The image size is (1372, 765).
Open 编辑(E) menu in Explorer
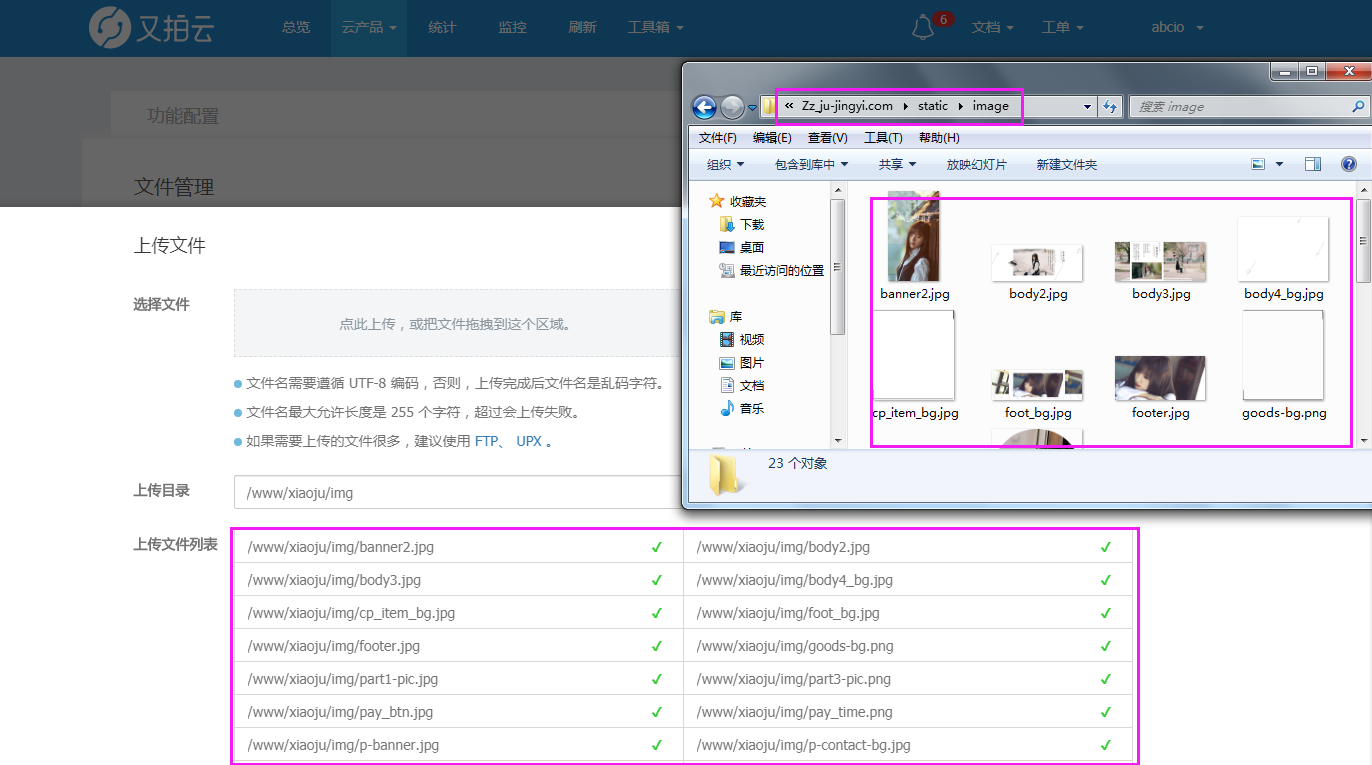[772, 138]
